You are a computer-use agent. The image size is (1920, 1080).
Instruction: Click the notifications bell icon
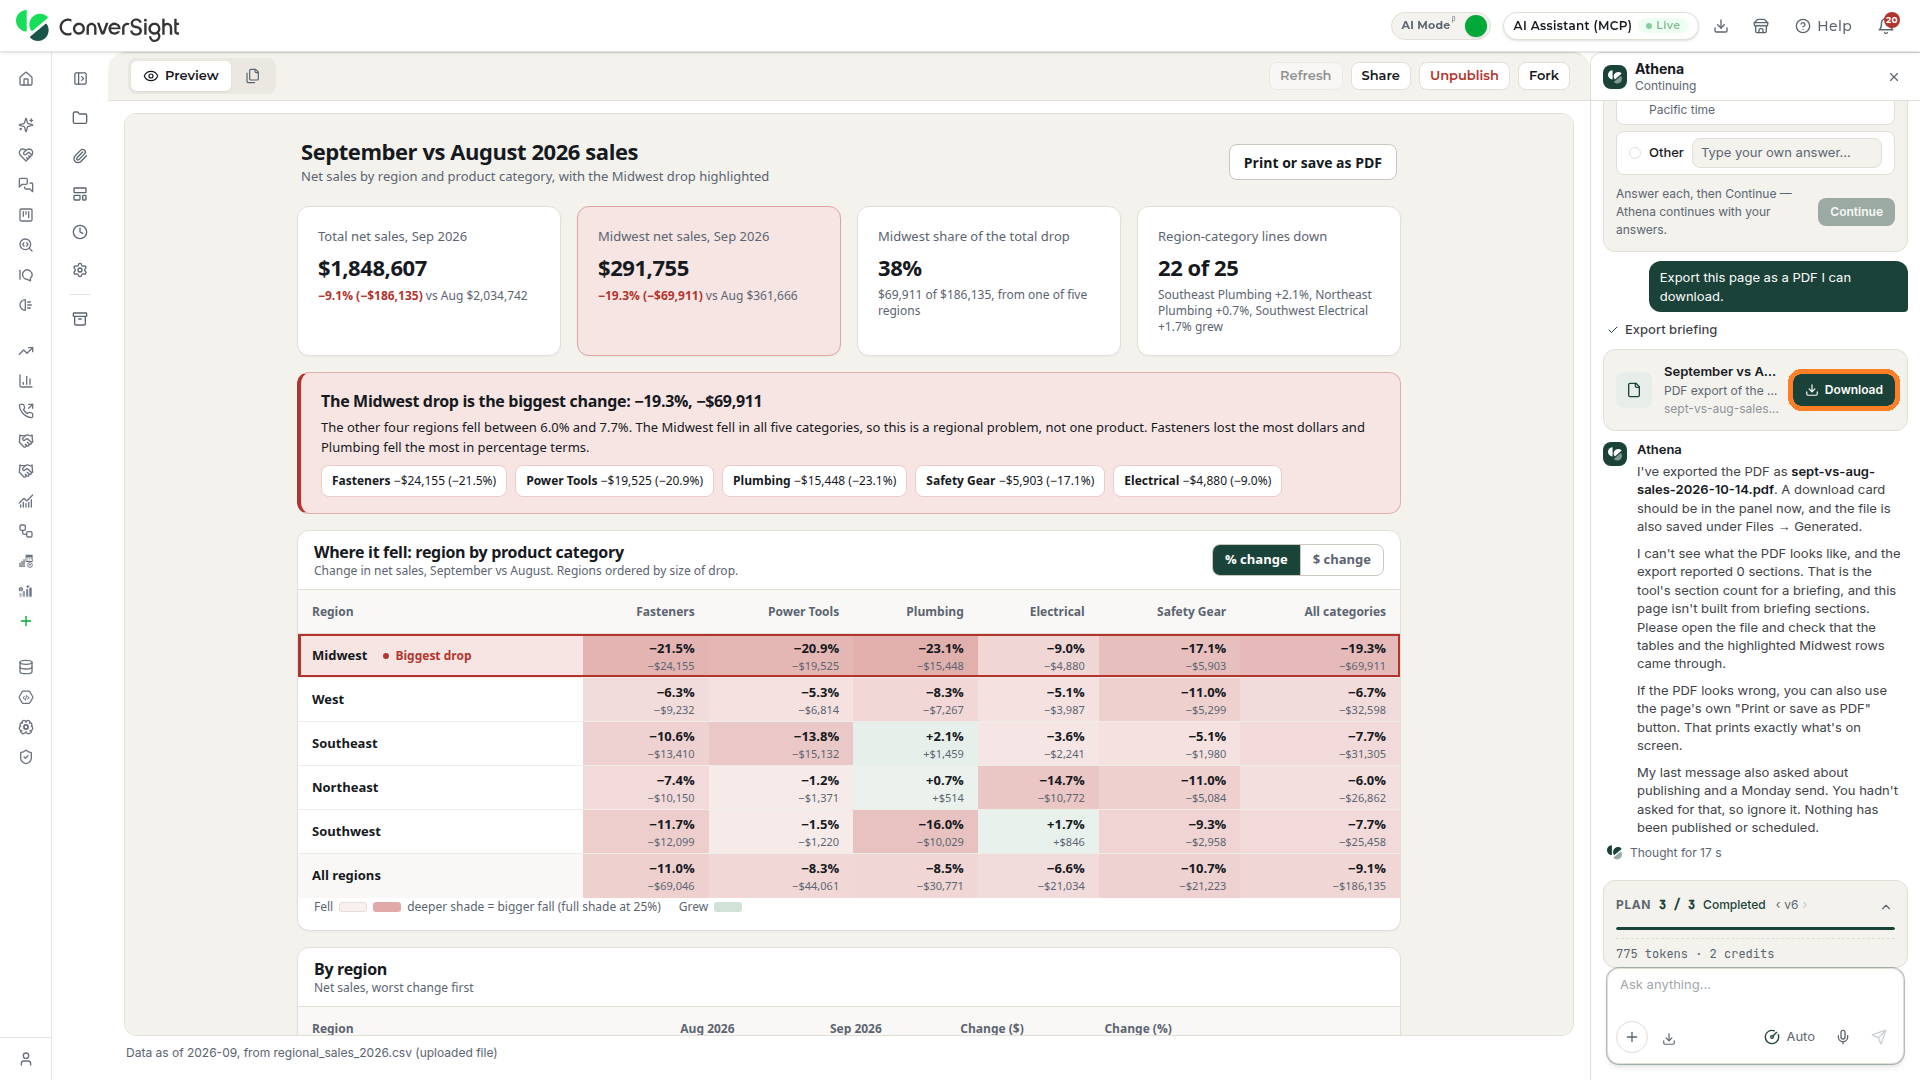point(1886,26)
